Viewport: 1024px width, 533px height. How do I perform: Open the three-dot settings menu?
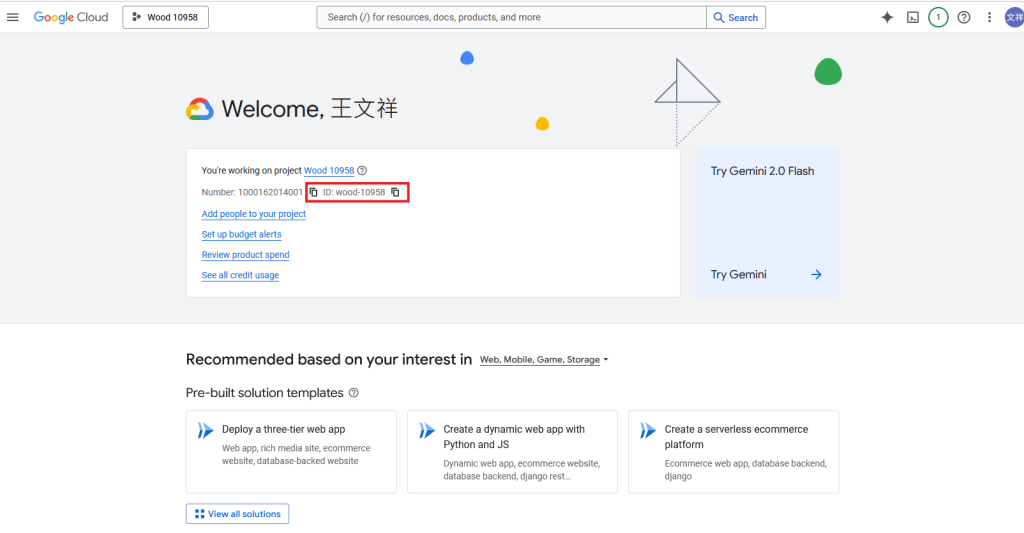(989, 18)
